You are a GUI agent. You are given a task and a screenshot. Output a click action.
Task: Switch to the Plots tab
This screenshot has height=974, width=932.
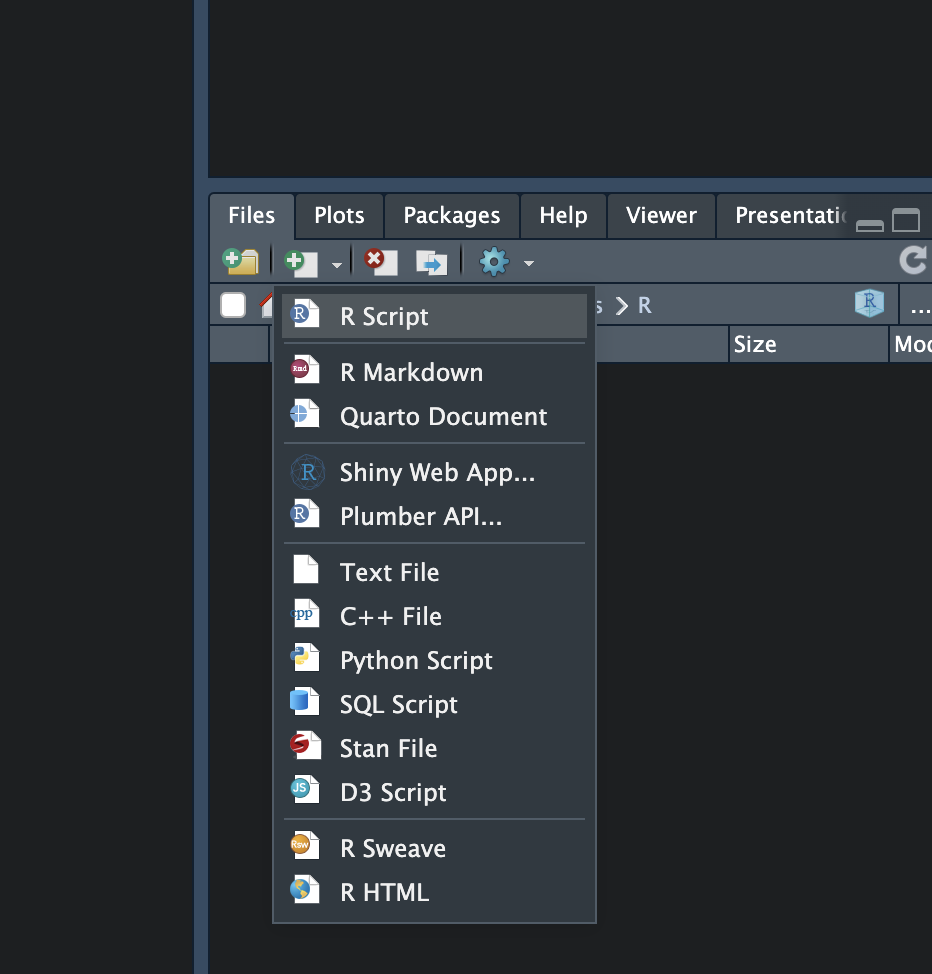coord(339,215)
